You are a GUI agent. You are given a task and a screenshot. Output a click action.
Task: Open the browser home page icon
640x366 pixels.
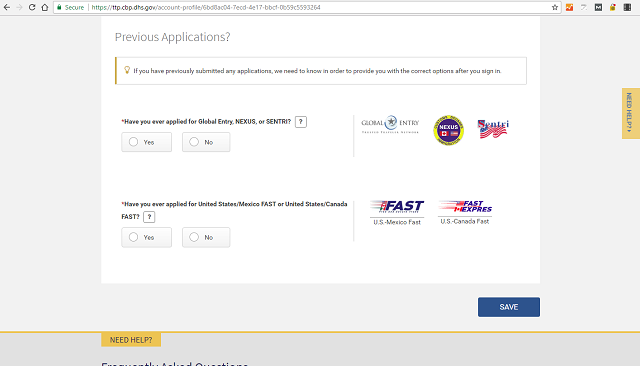pos(44,7)
